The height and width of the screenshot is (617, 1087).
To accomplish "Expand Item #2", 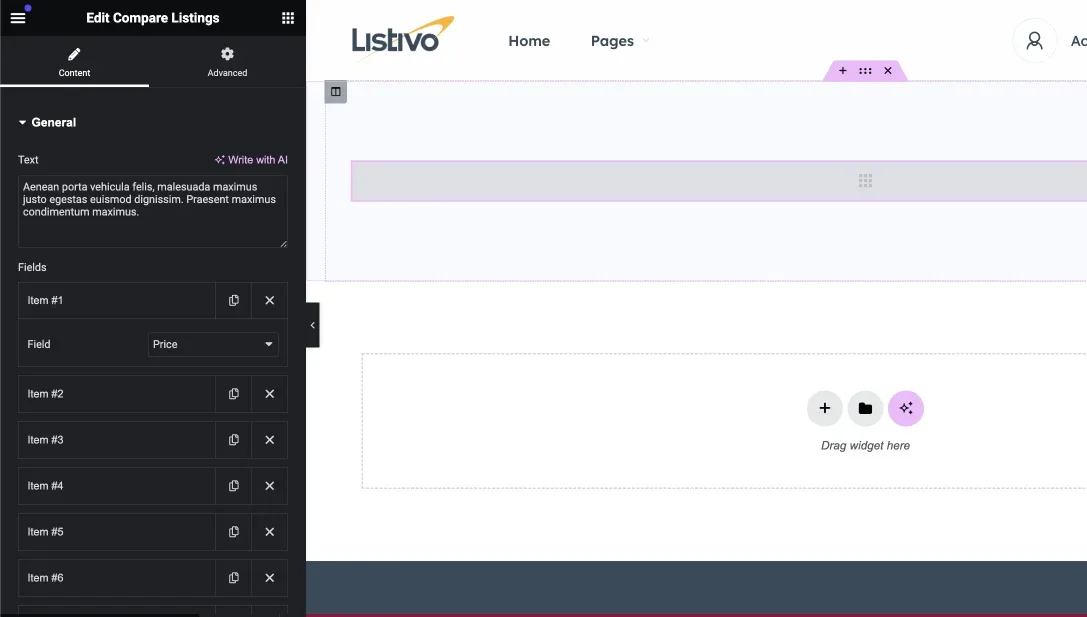I will pyautogui.click(x=116, y=394).
